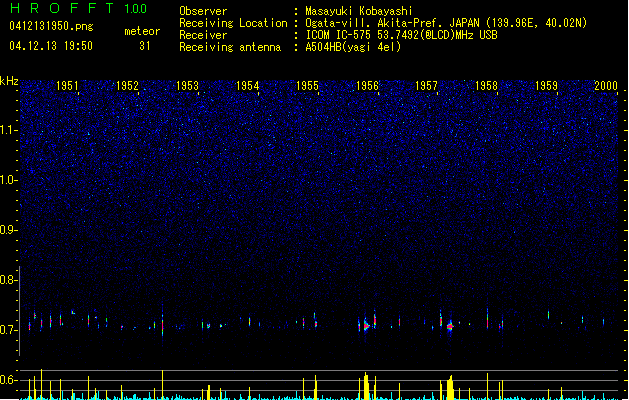Click the Receiving Location label
Viewport: 629px width, 400px height.
tap(233, 23)
